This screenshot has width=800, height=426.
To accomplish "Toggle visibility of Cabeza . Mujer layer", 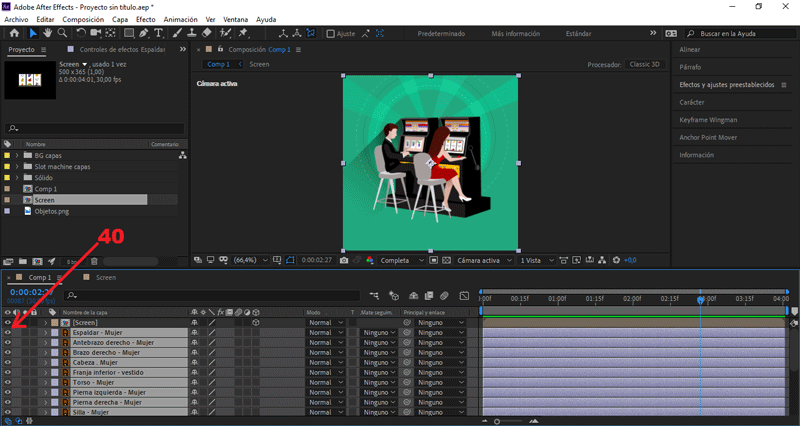I will click(x=8, y=362).
